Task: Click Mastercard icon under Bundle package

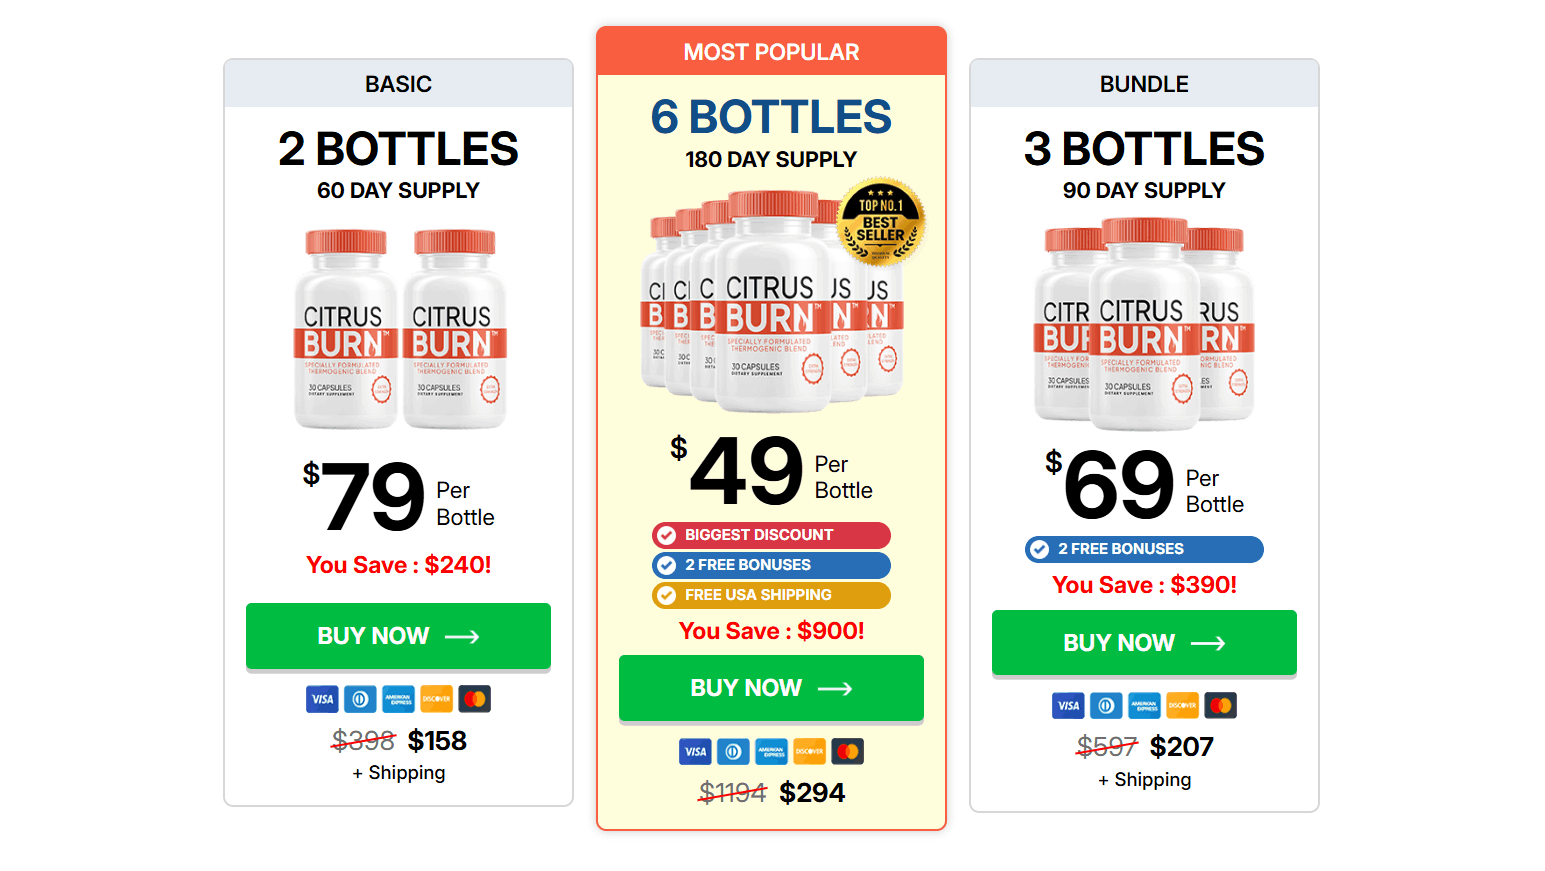Action: [1220, 706]
